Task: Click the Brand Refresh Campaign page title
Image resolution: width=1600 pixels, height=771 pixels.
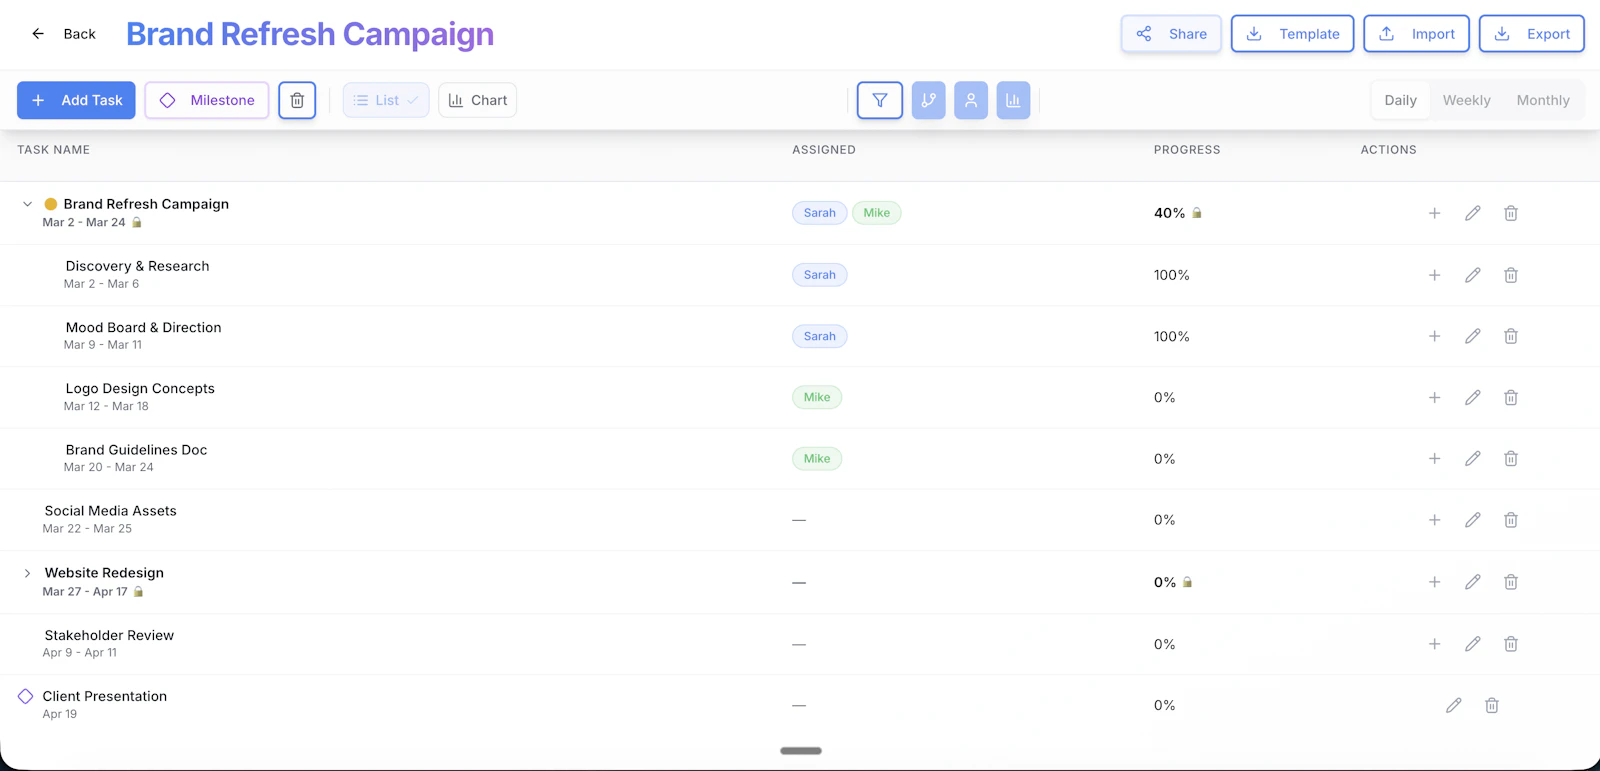Action: click(310, 34)
